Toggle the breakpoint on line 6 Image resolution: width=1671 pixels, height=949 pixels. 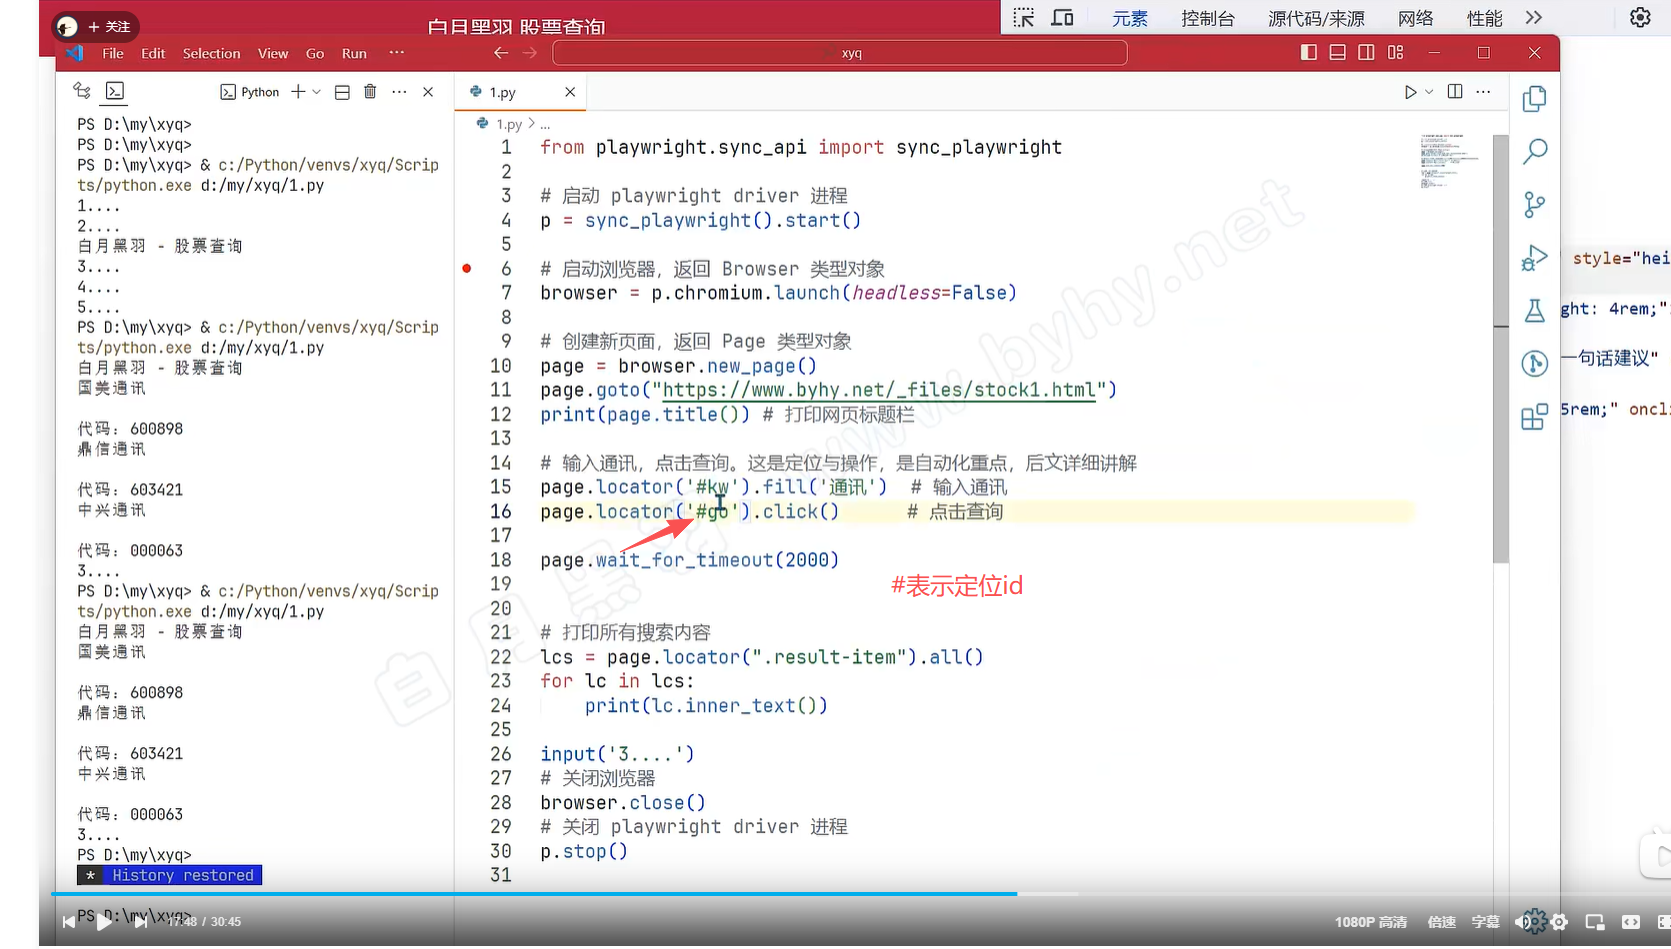467,268
